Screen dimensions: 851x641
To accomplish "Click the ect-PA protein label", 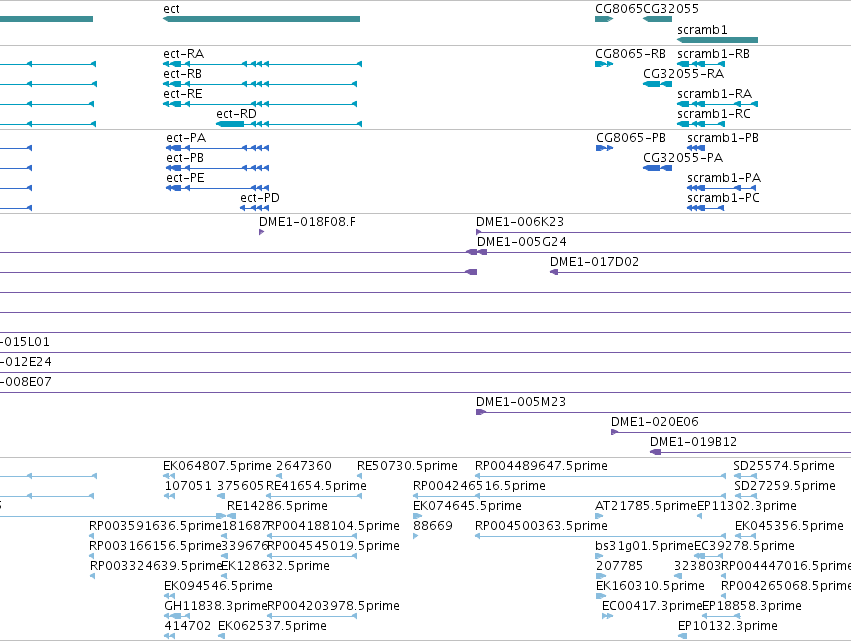I will point(186,138).
